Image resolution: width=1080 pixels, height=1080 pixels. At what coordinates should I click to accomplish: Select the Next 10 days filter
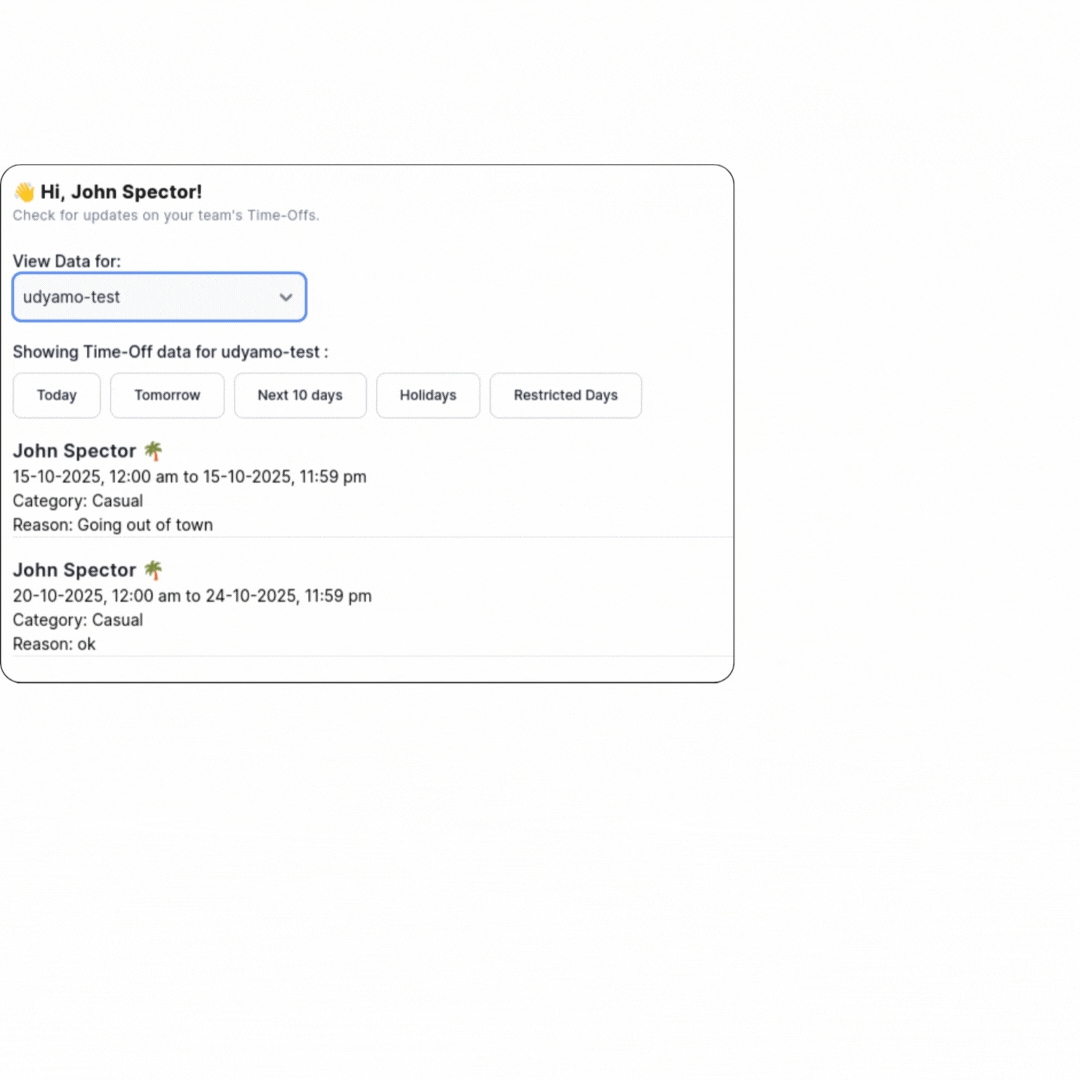click(x=300, y=395)
